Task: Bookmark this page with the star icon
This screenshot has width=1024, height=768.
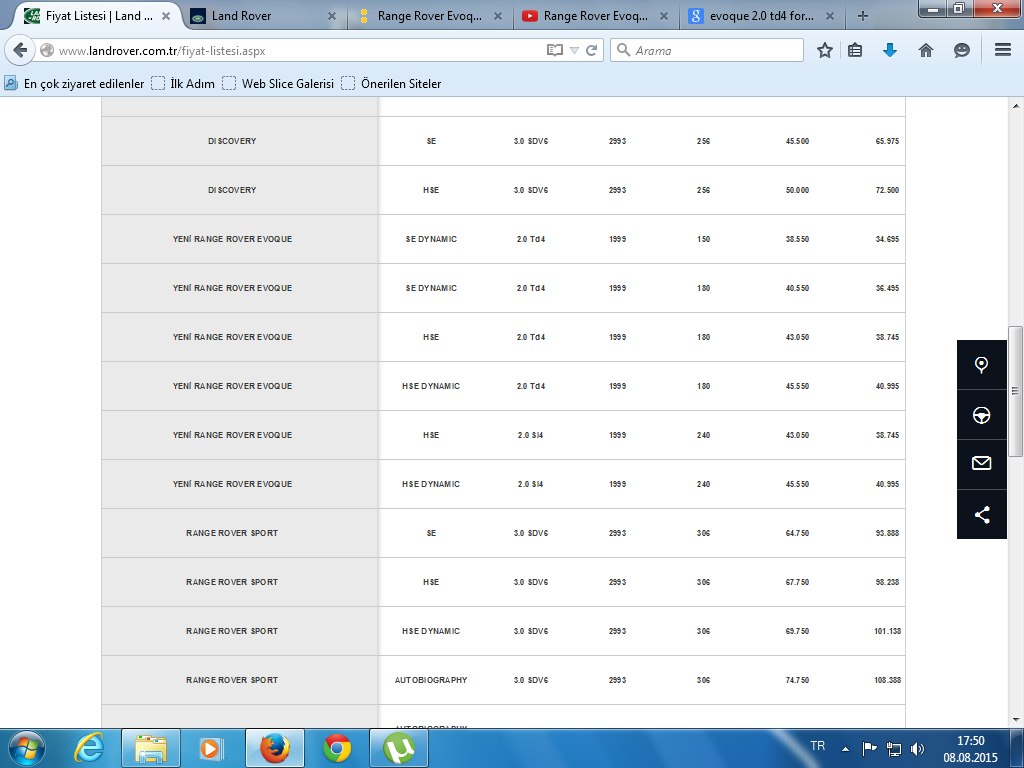Action: [x=825, y=50]
